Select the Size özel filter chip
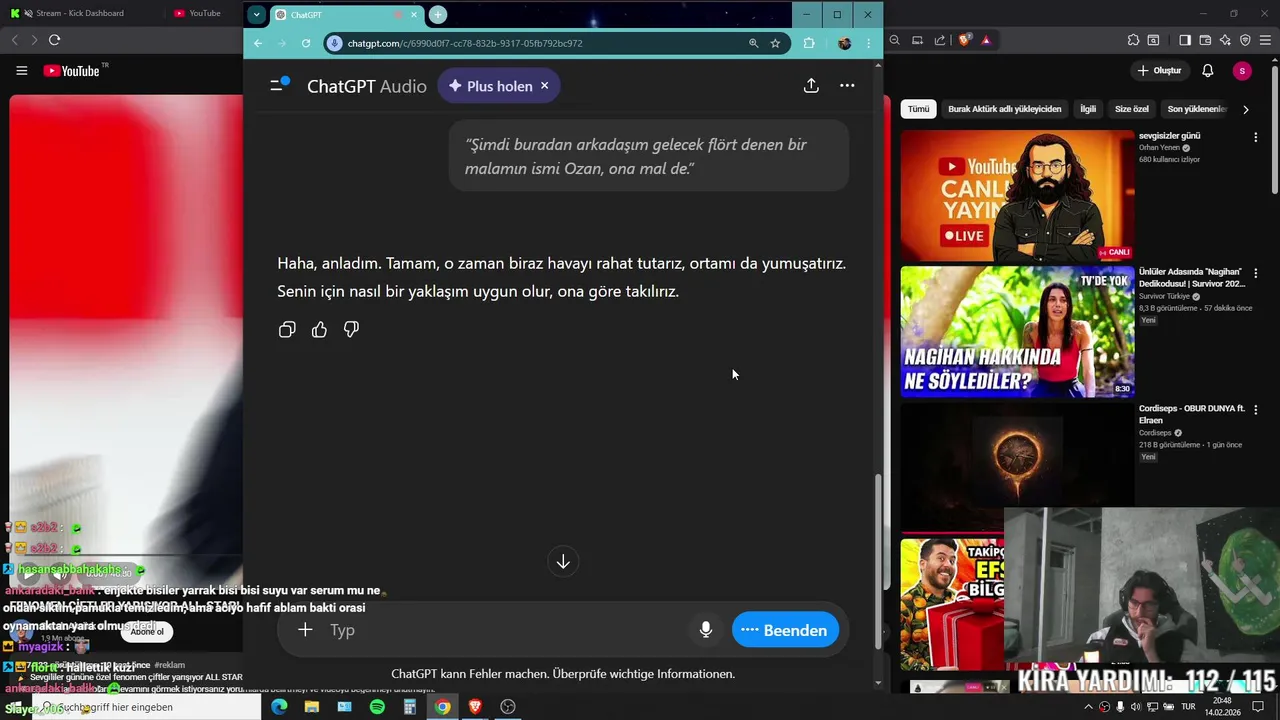Image resolution: width=1280 pixels, height=720 pixels. (1132, 109)
